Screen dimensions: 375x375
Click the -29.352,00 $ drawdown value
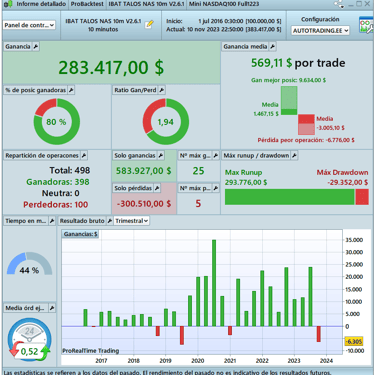tap(348, 182)
